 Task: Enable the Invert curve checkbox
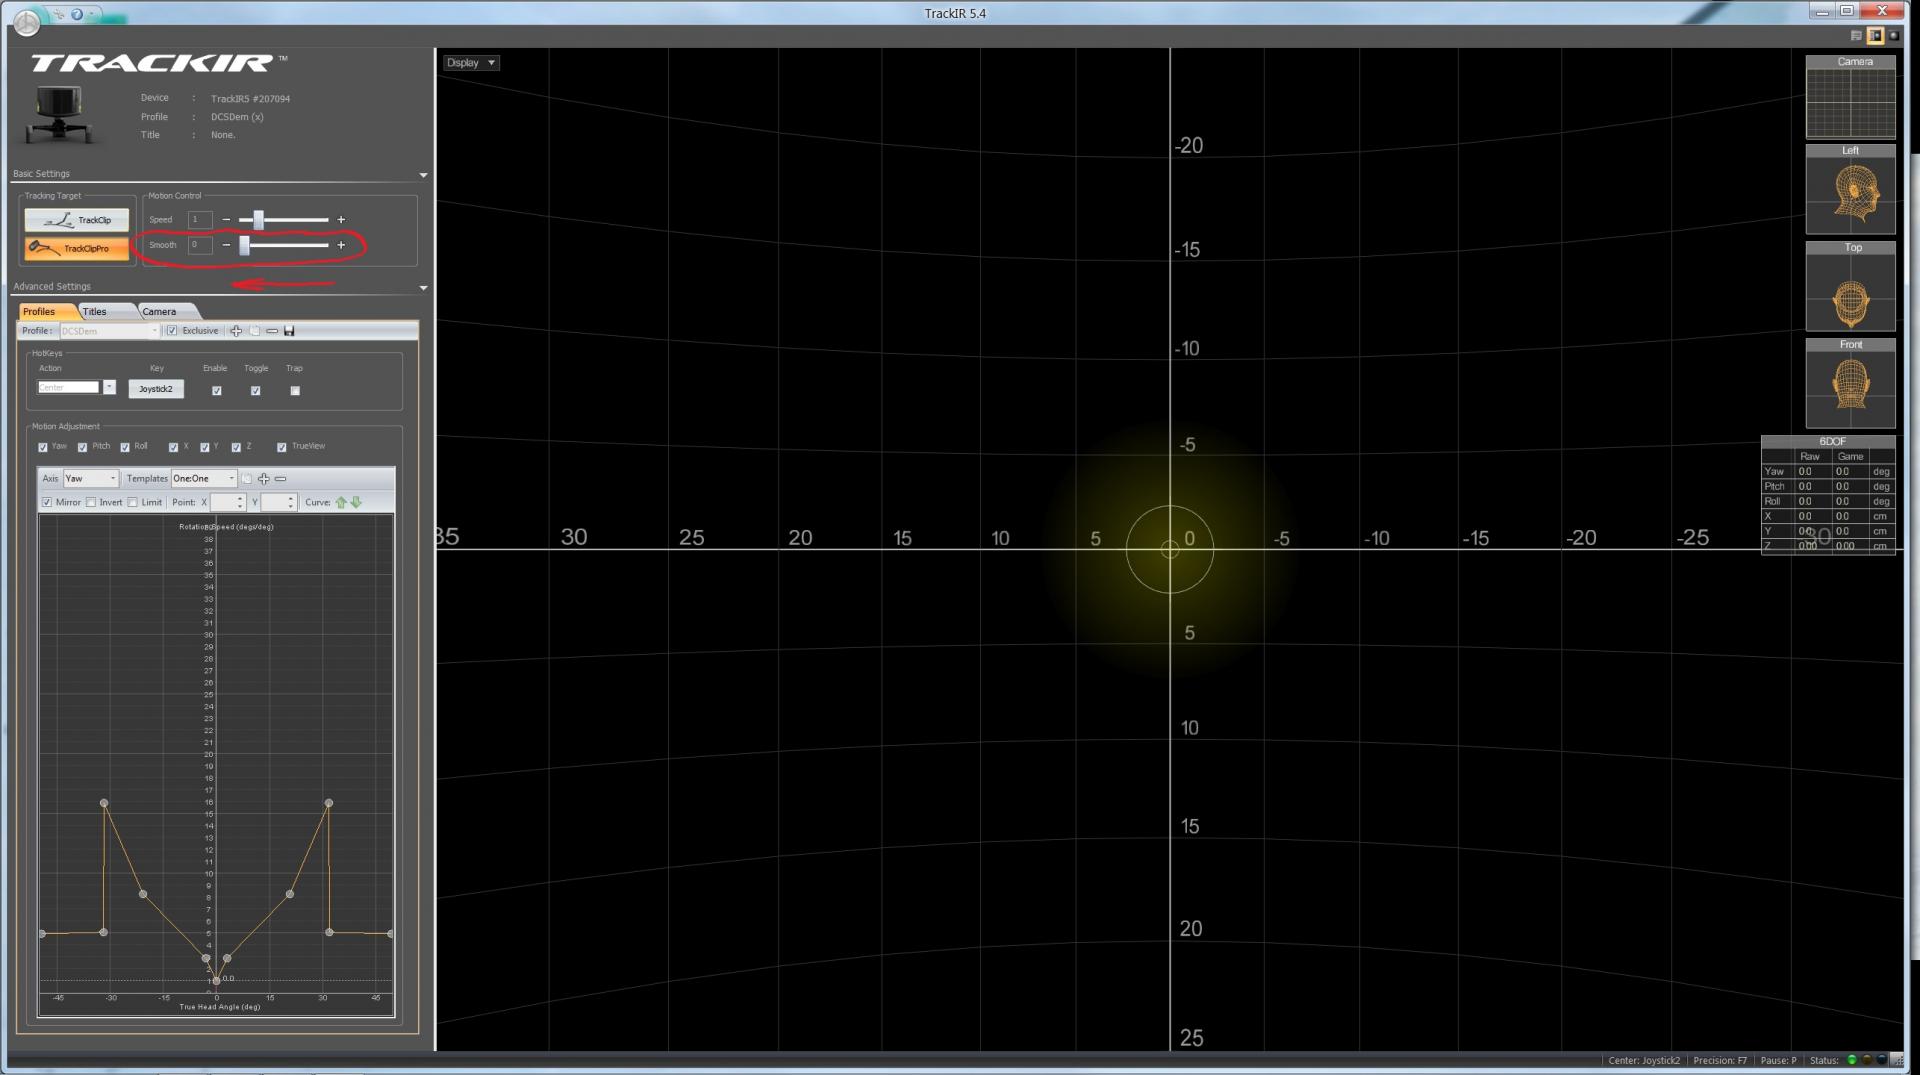pos(91,503)
